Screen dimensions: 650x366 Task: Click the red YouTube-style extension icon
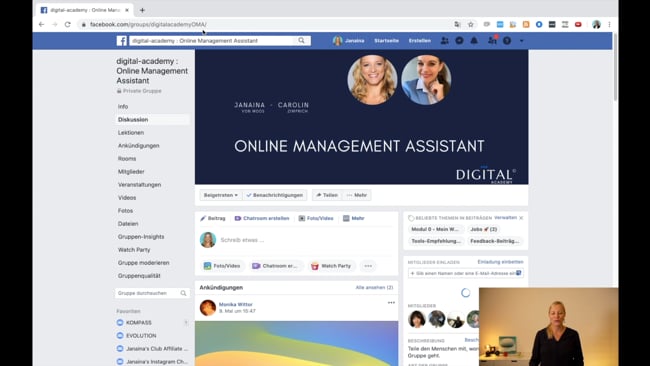coord(578,24)
